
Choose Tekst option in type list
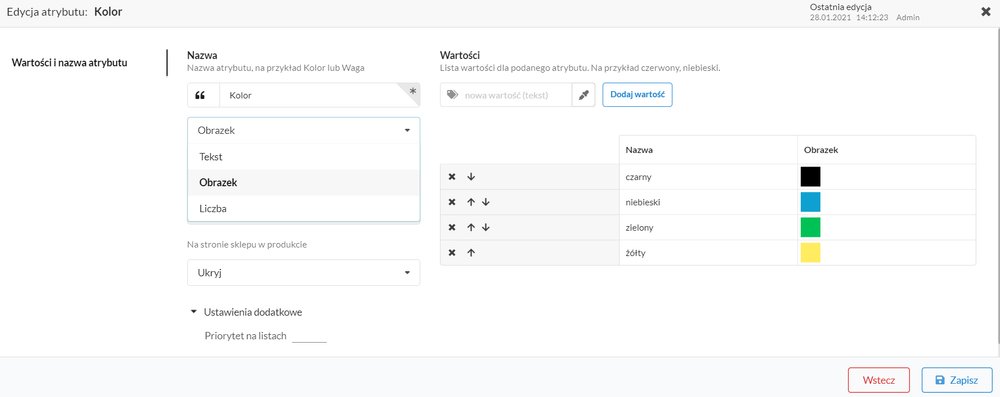(x=304, y=156)
